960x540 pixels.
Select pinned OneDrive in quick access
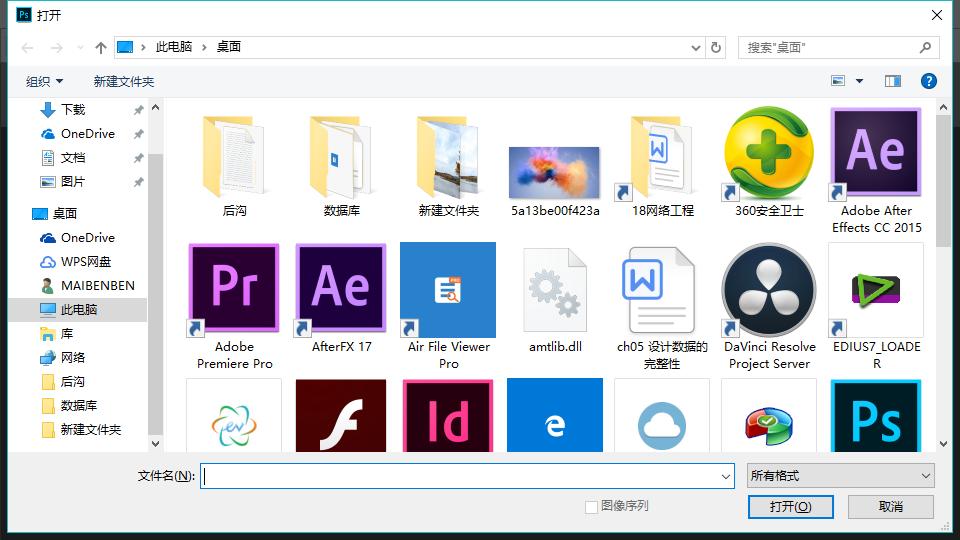(88, 133)
